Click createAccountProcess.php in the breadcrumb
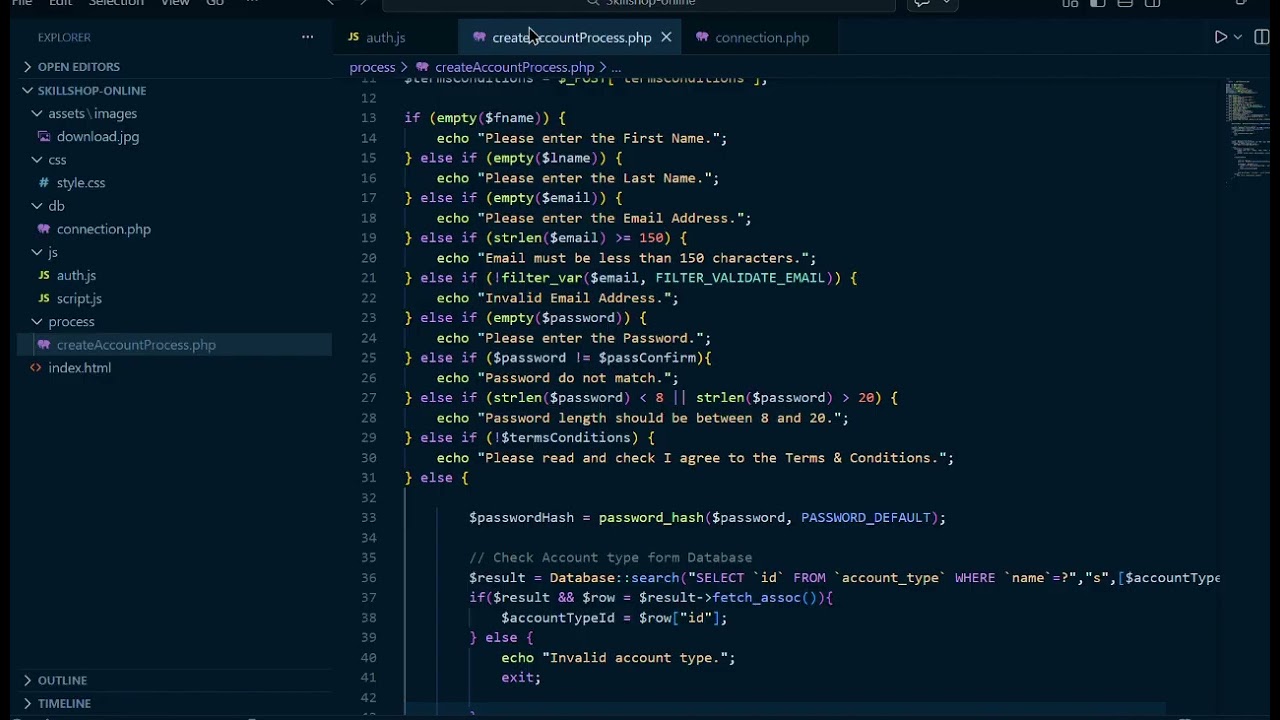 (514, 67)
